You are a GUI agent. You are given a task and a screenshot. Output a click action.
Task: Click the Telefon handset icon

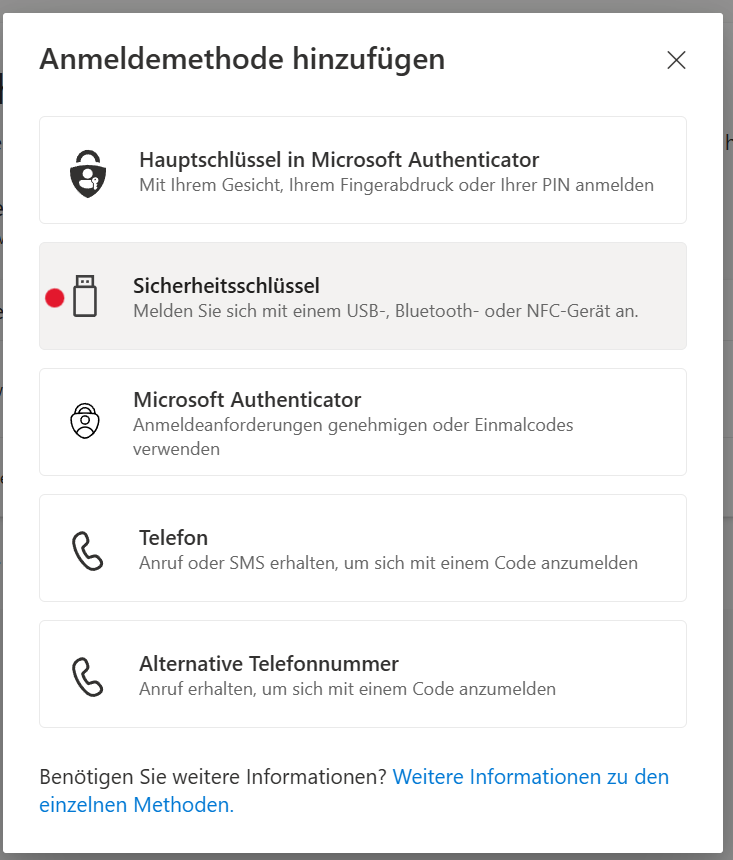coord(87,549)
